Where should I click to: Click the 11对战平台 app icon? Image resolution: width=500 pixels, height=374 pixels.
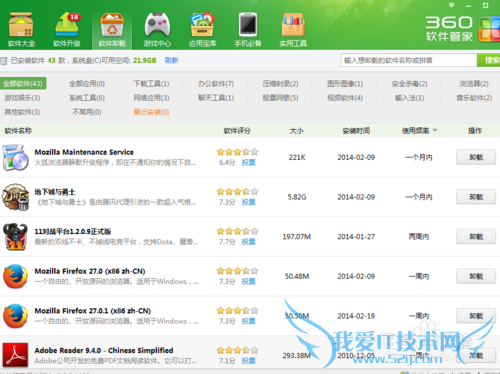tap(15, 236)
